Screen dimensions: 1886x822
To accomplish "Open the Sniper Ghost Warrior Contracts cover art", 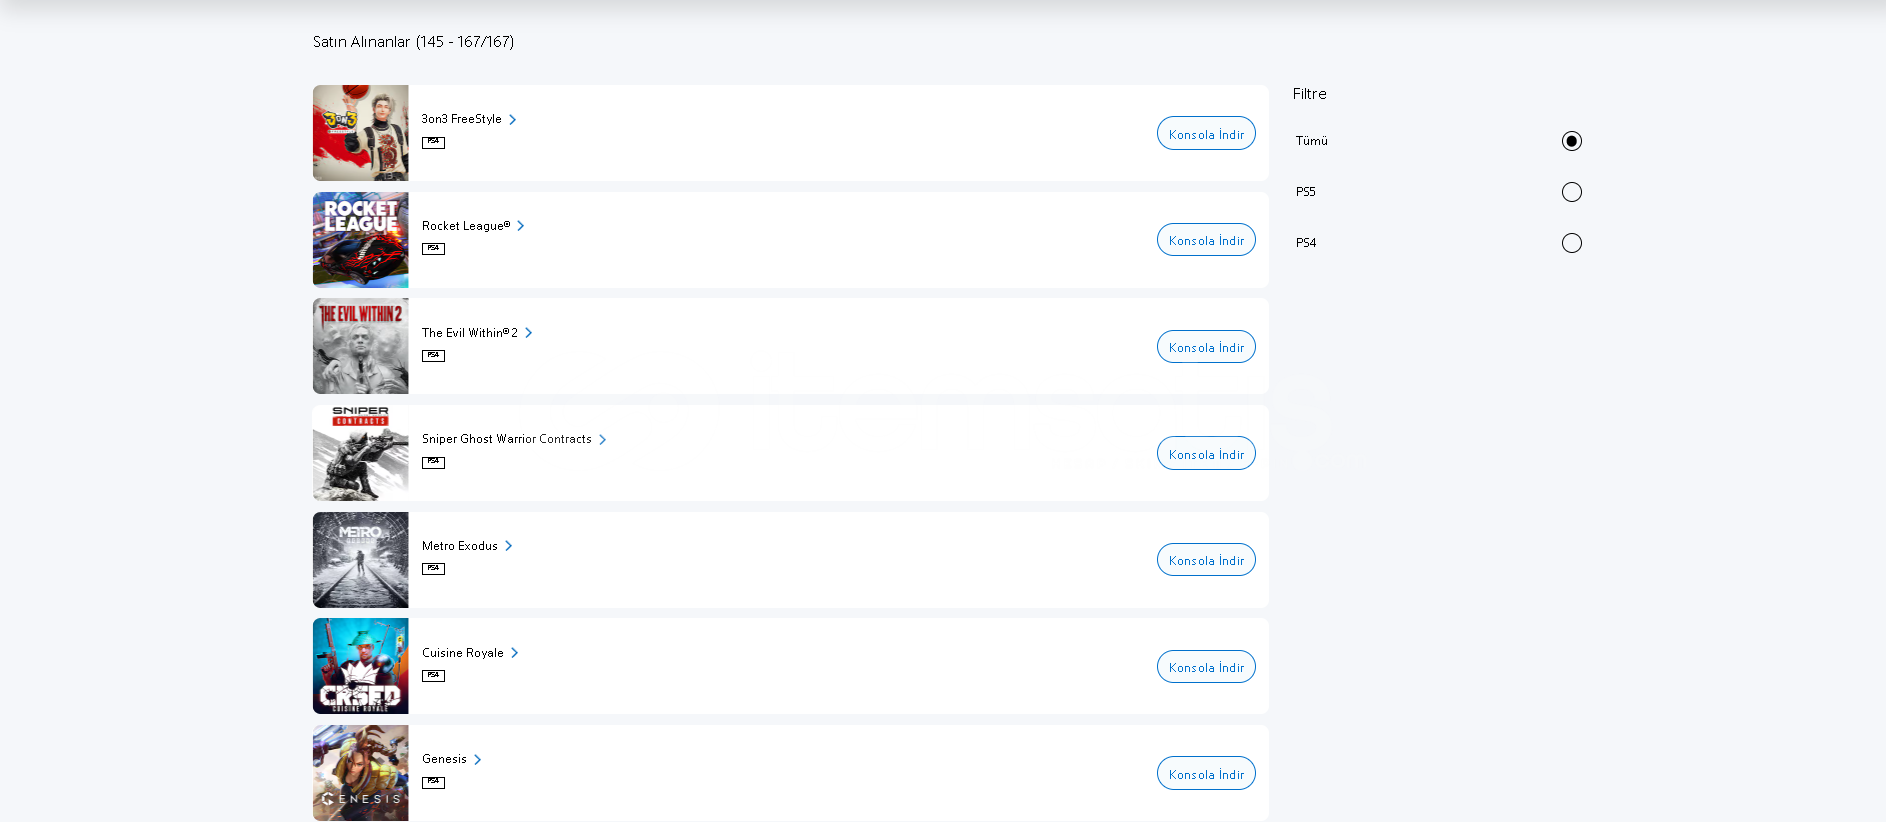I will [x=361, y=453].
